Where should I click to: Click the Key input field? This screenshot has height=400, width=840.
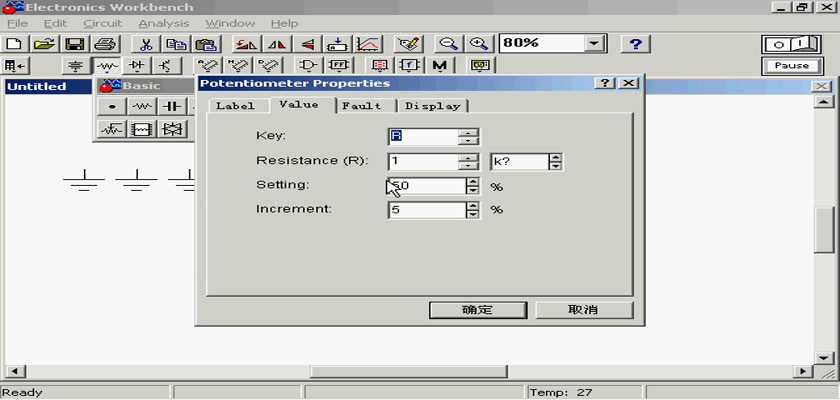[423, 137]
